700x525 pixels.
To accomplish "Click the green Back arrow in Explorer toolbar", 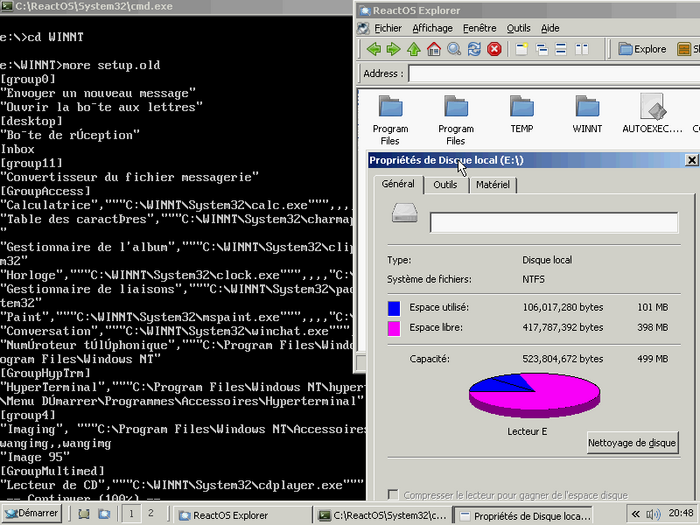I will click(x=373, y=48).
